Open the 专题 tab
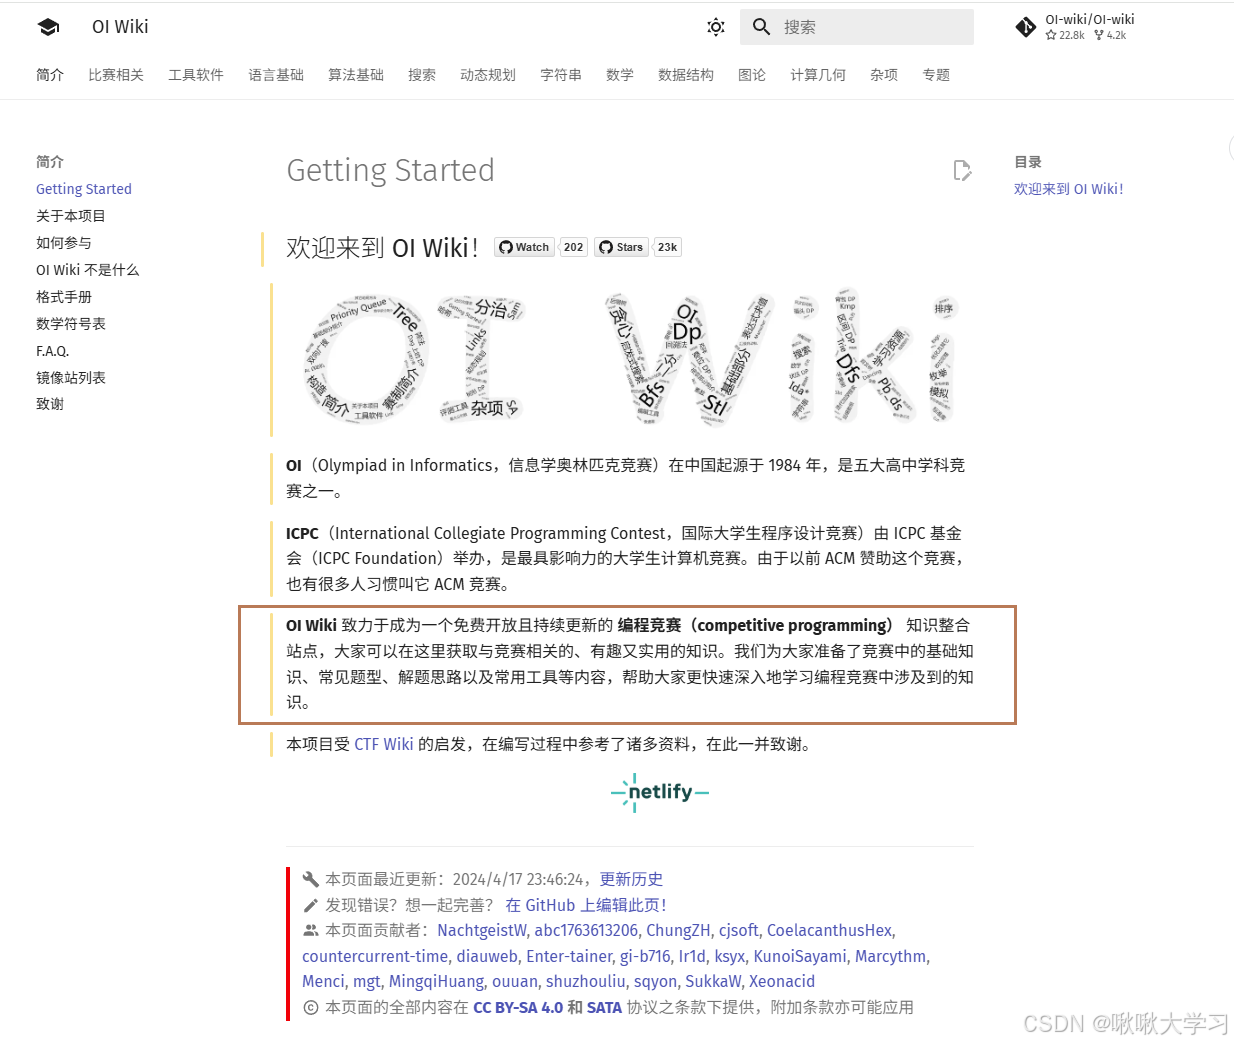1234x1043 pixels. pos(936,75)
